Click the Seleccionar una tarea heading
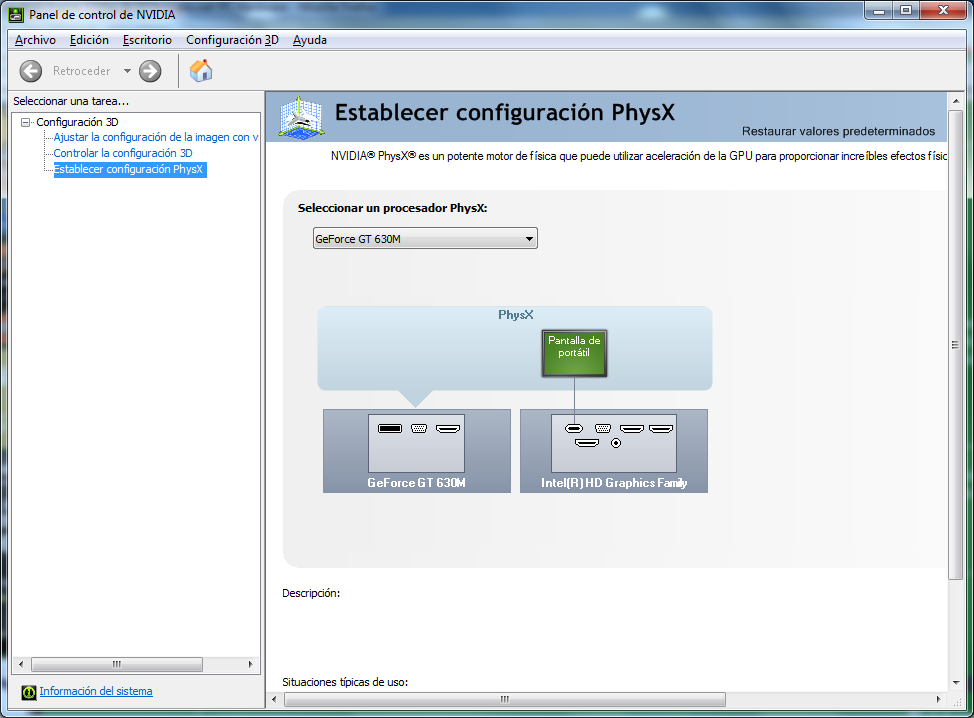Image resolution: width=974 pixels, height=718 pixels. click(71, 101)
